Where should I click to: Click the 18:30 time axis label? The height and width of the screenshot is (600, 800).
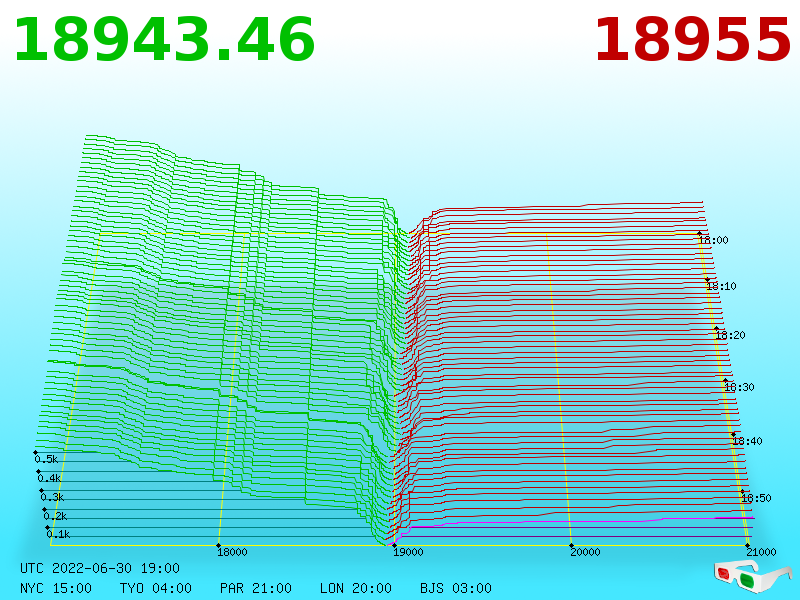click(739, 387)
